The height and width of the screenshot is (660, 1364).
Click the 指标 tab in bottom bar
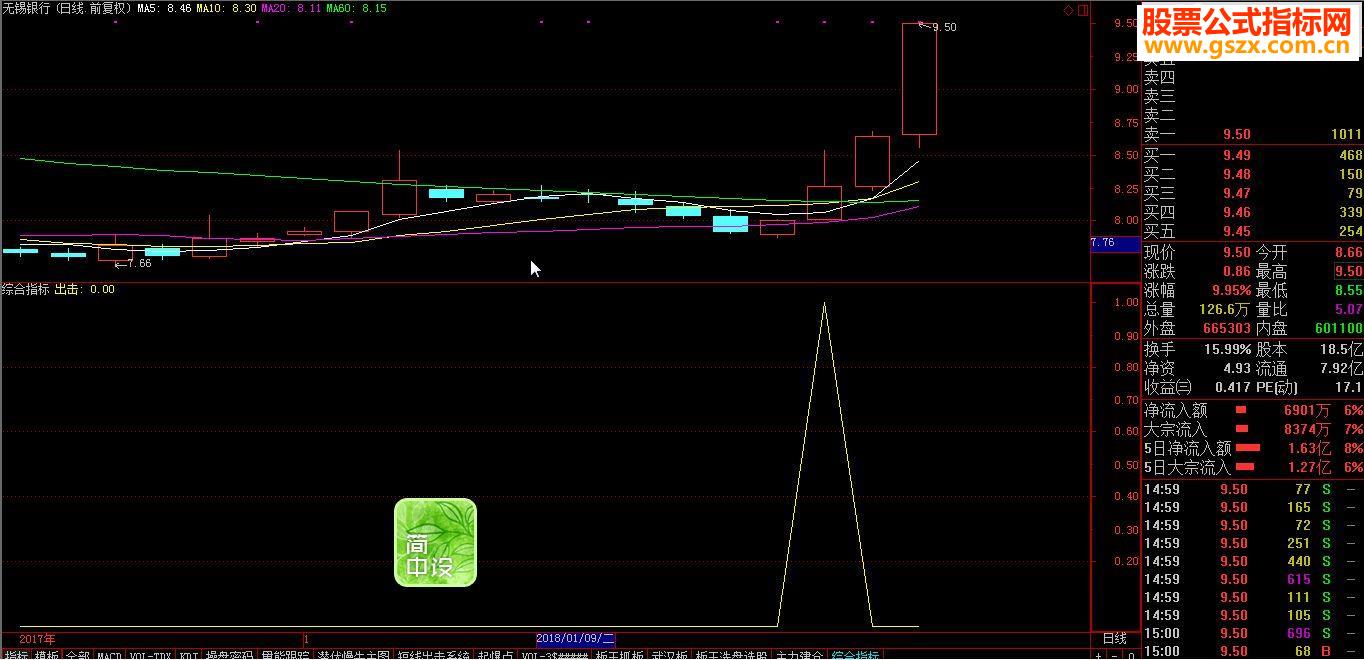click(x=16, y=656)
